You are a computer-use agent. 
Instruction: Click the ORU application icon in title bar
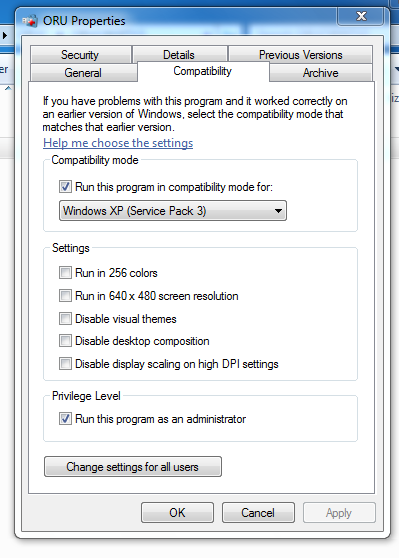[30, 21]
